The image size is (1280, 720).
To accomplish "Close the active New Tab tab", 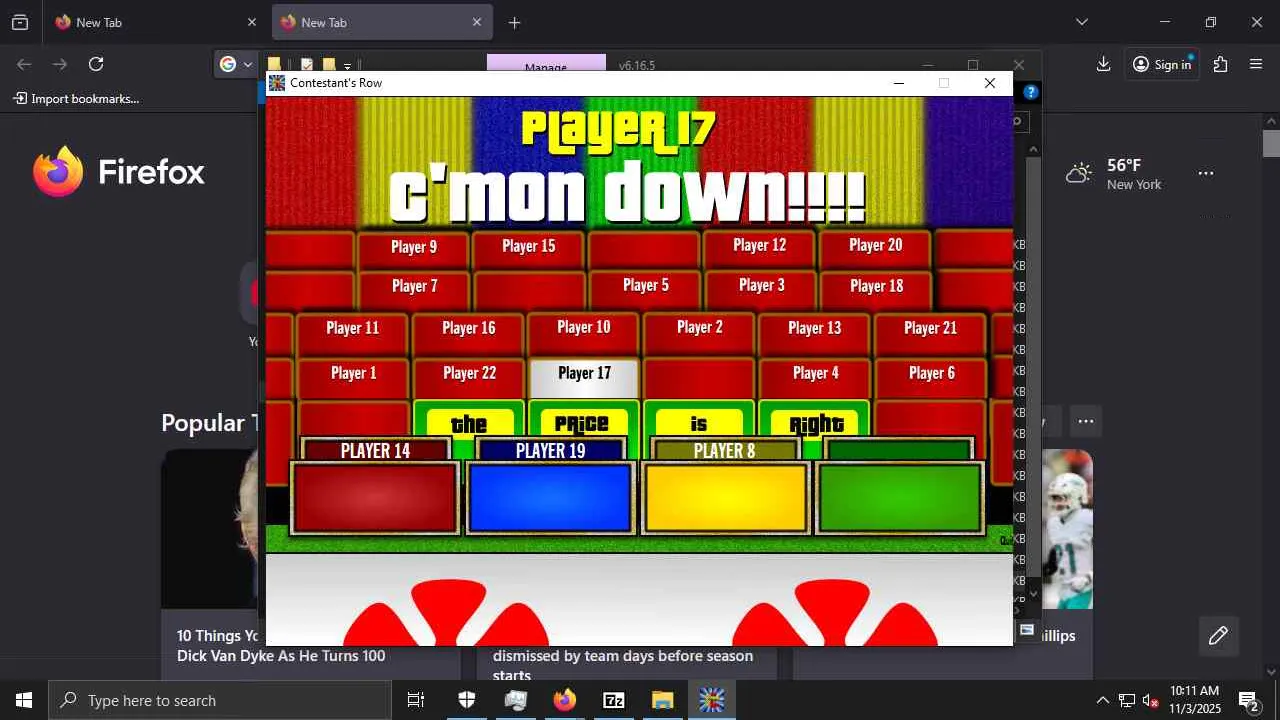I will point(477,22).
